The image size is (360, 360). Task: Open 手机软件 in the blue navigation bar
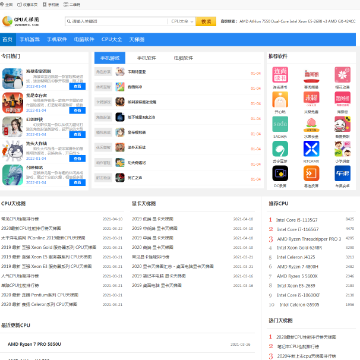57,39
